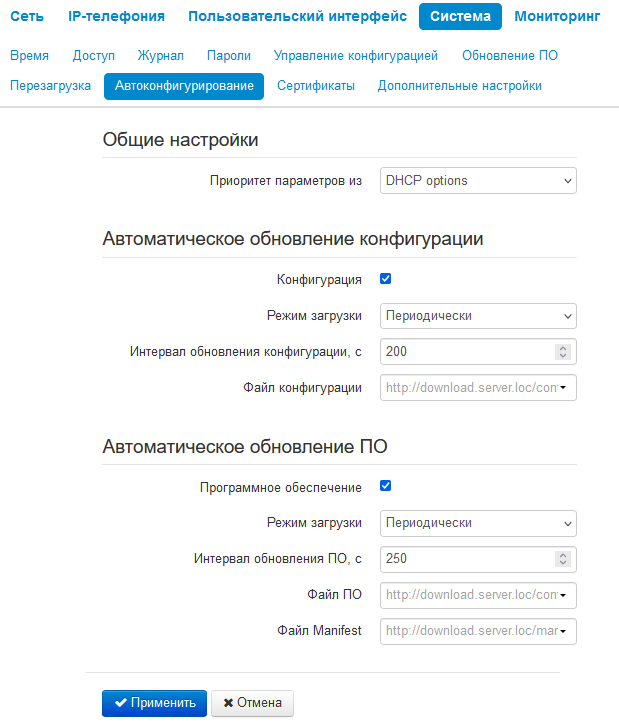Image resolution: width=619 pixels, height=728 pixels.
Task: Expand firmware Режим загрузки dropdown
Action: [478, 523]
